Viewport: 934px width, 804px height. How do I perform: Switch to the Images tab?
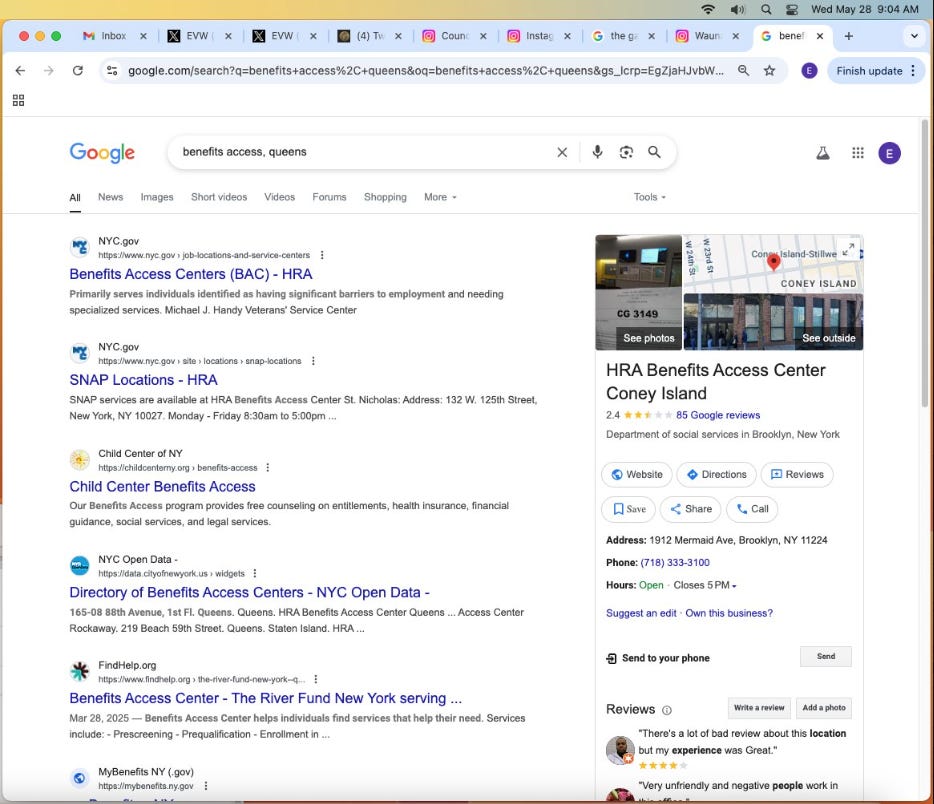157,197
